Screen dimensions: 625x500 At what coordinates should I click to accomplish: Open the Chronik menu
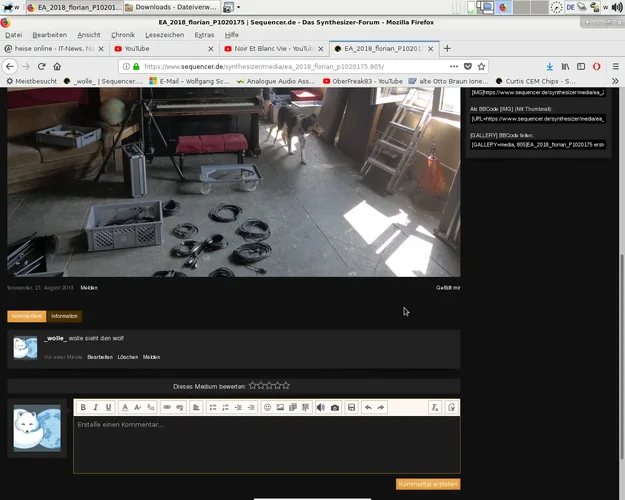(123, 35)
